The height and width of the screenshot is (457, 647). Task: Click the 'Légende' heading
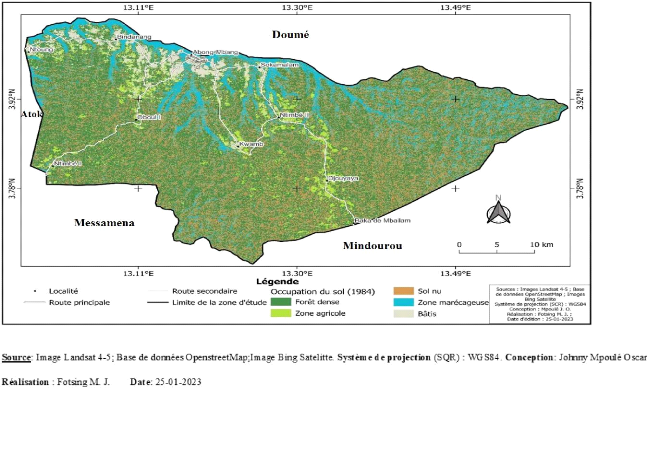pyautogui.click(x=277, y=282)
